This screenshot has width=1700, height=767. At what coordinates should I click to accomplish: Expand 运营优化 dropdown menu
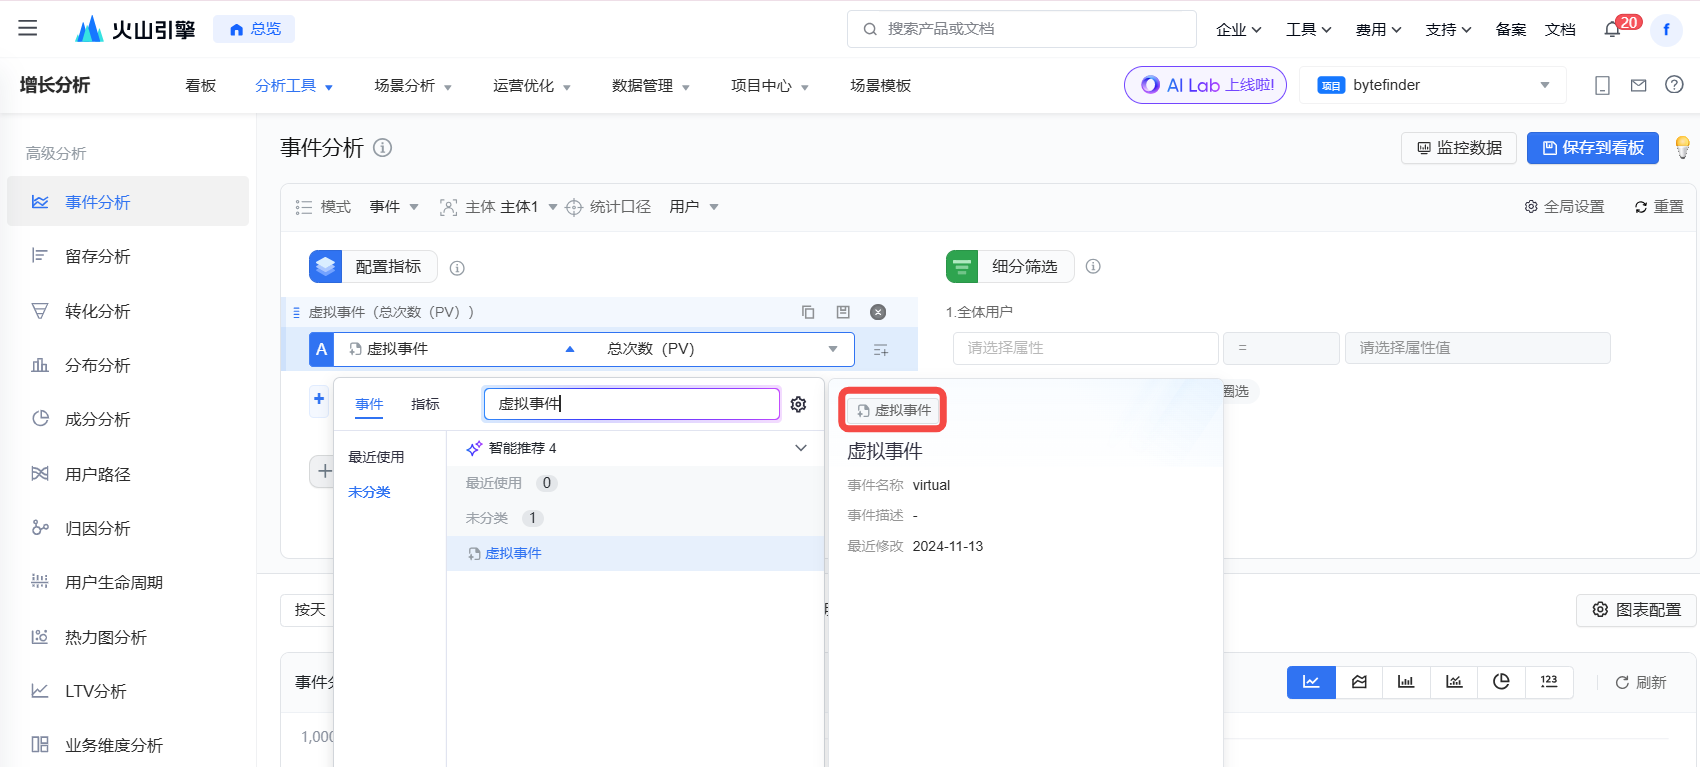click(x=532, y=86)
